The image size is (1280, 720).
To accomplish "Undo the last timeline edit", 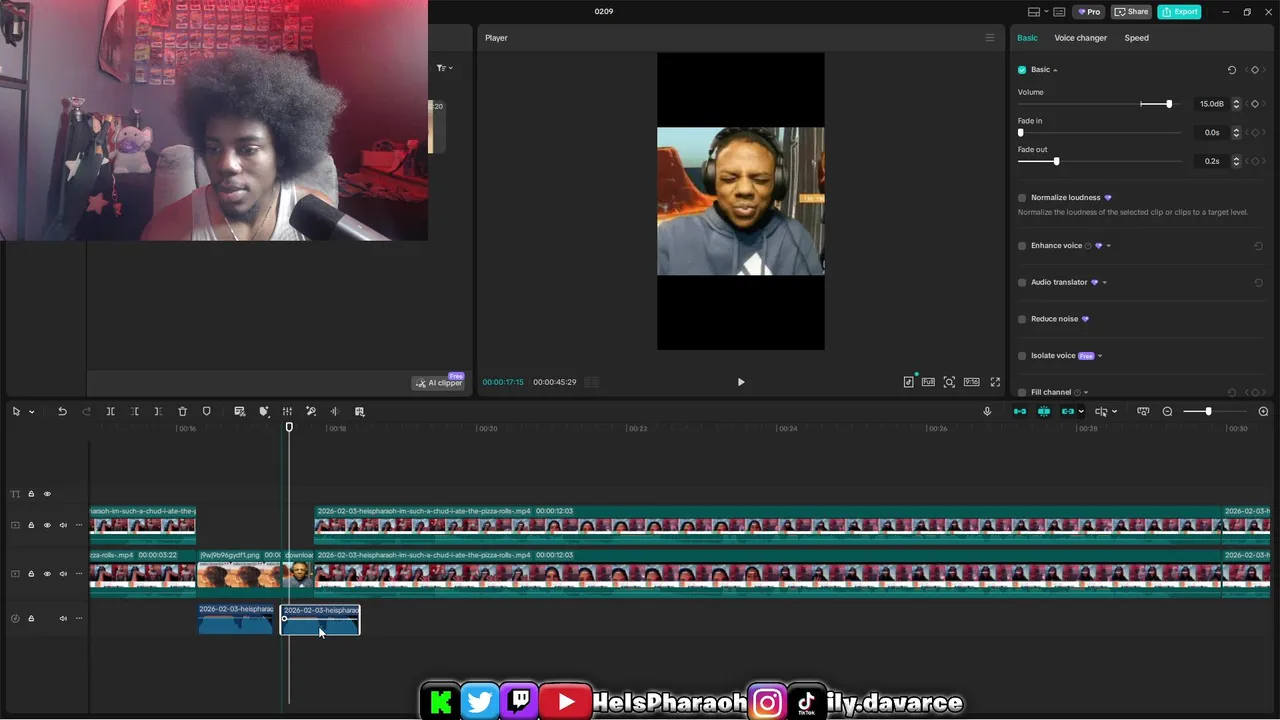I will pyautogui.click(x=62, y=411).
